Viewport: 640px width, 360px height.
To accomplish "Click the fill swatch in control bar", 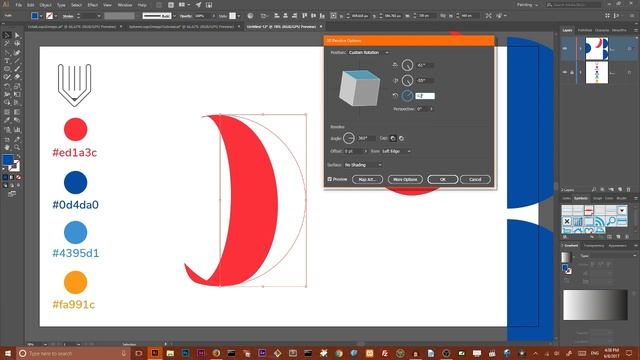I will click(x=35, y=16).
